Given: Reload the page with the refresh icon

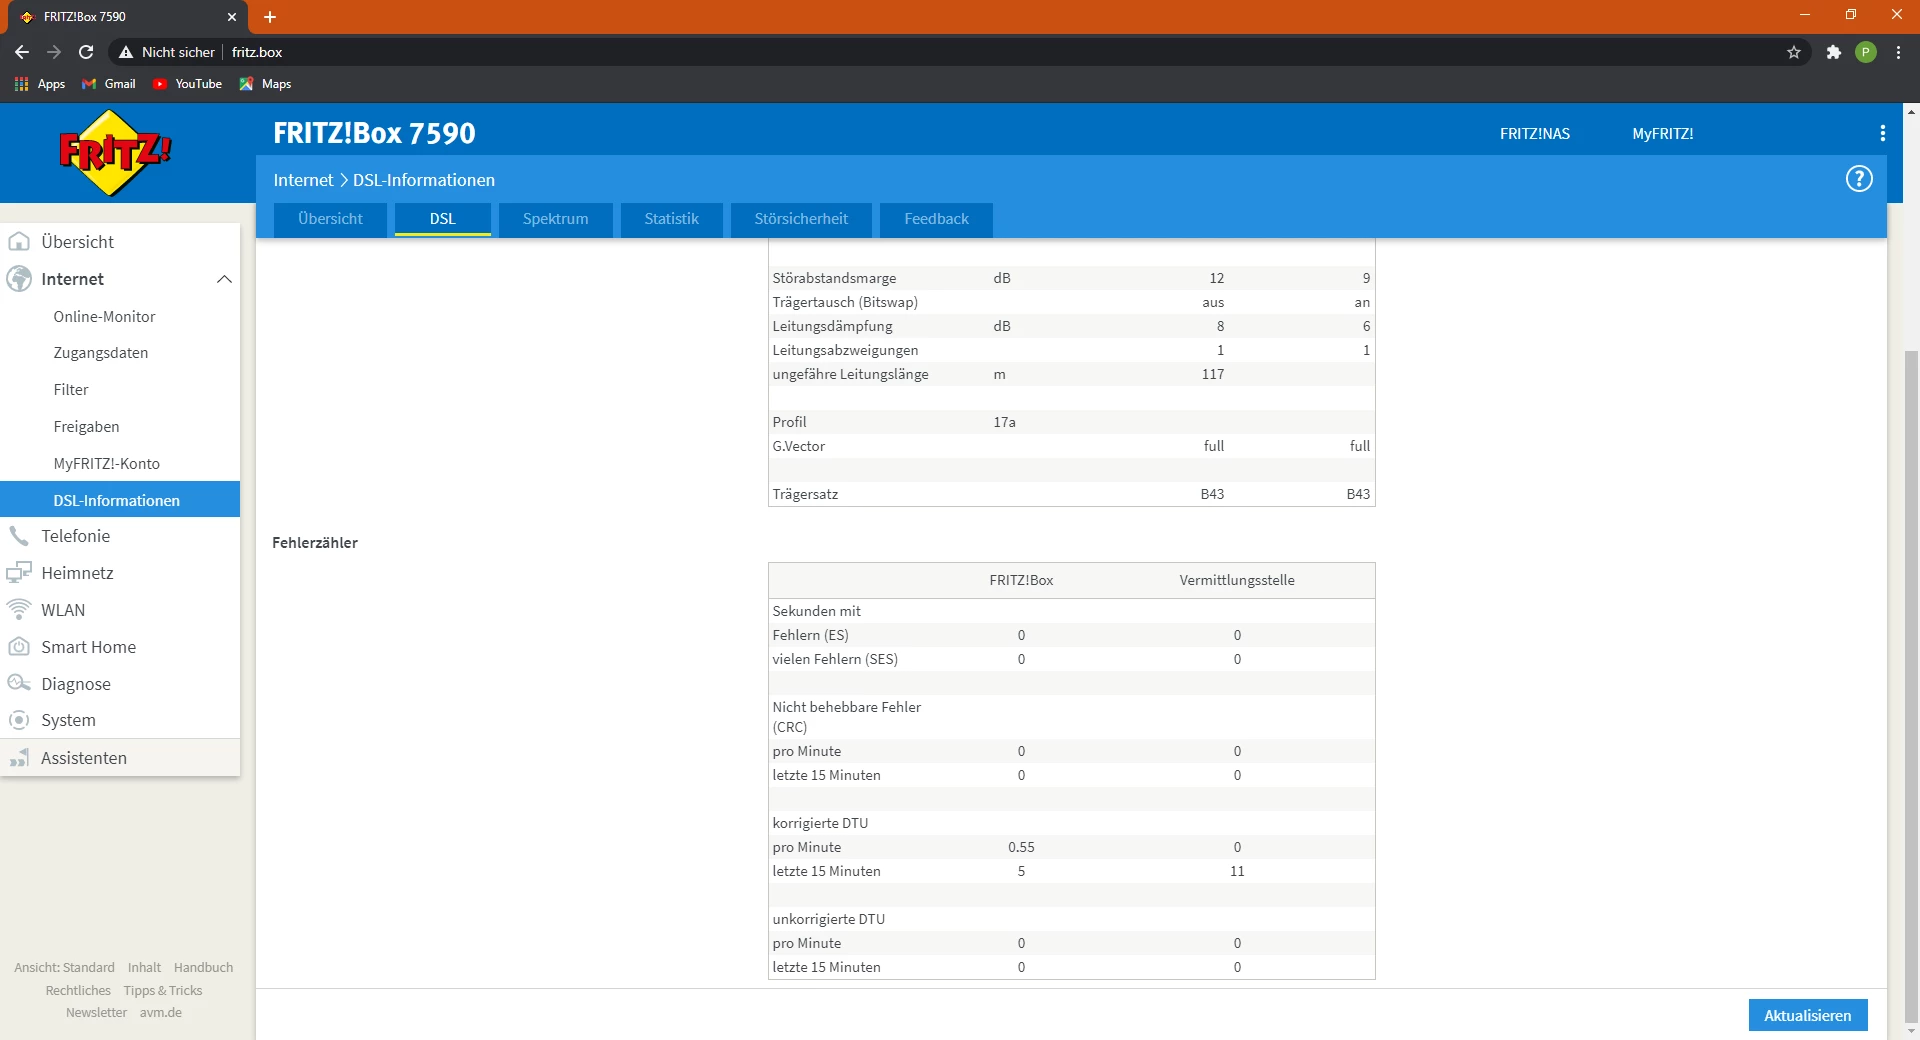Looking at the screenshot, I should 86,52.
